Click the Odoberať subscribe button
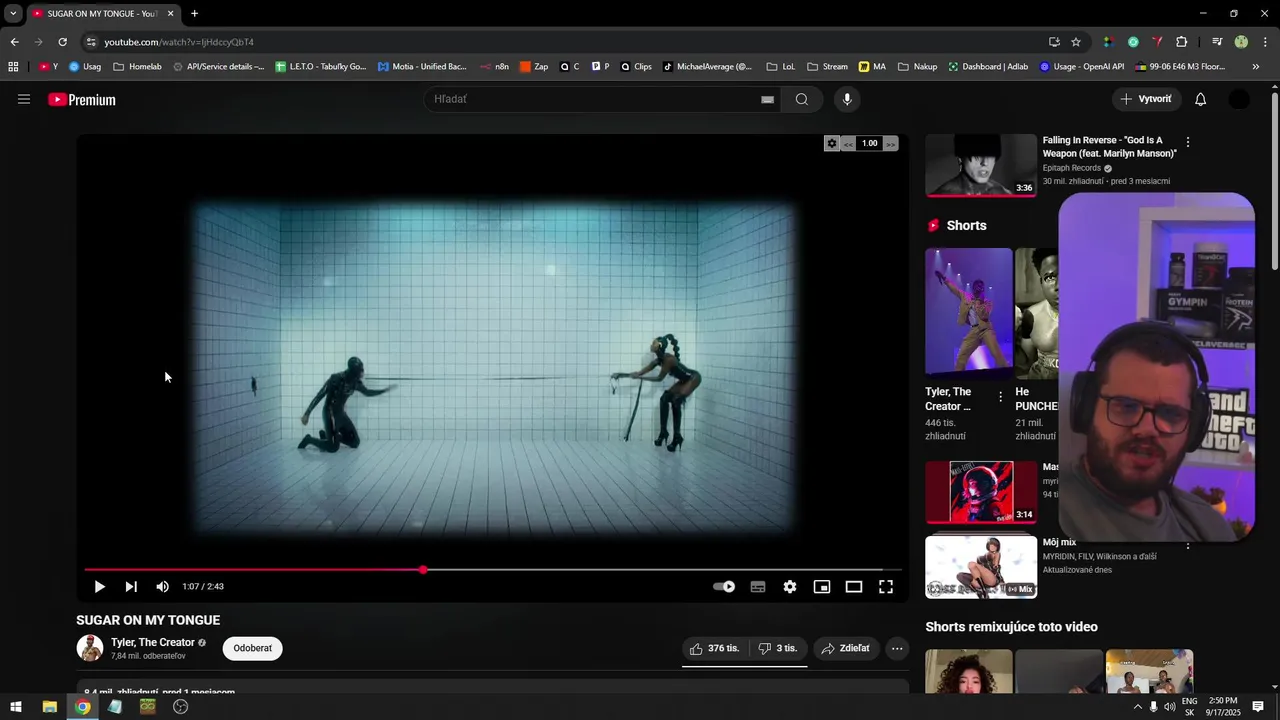 coord(252,648)
